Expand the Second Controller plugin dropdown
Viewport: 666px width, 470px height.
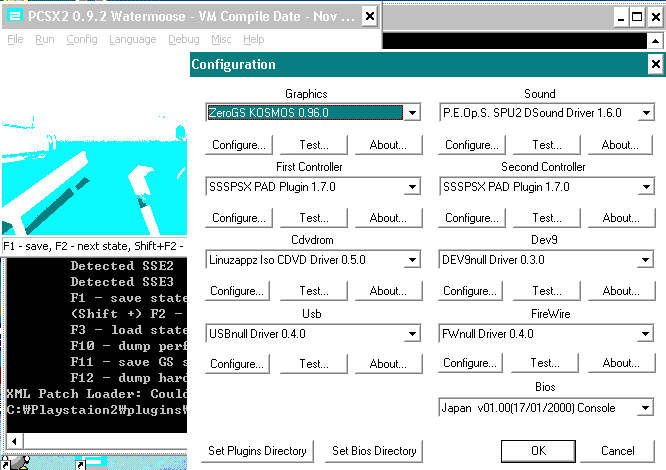pos(646,187)
